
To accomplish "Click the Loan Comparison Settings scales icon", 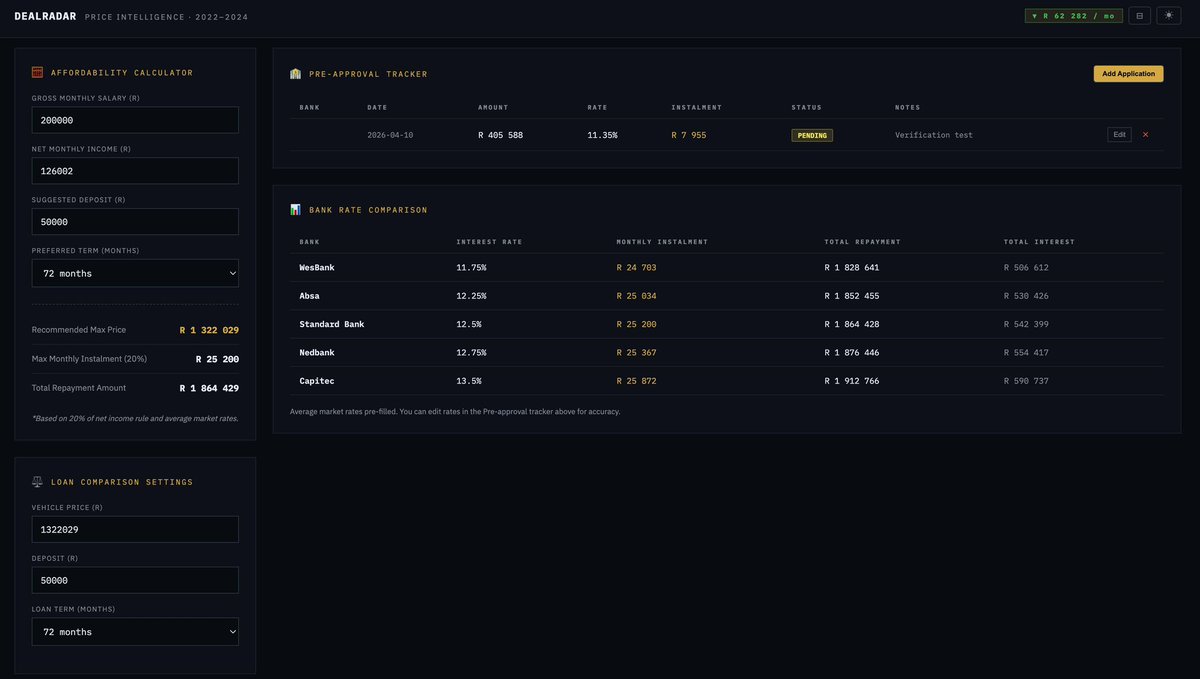I will (37, 482).
